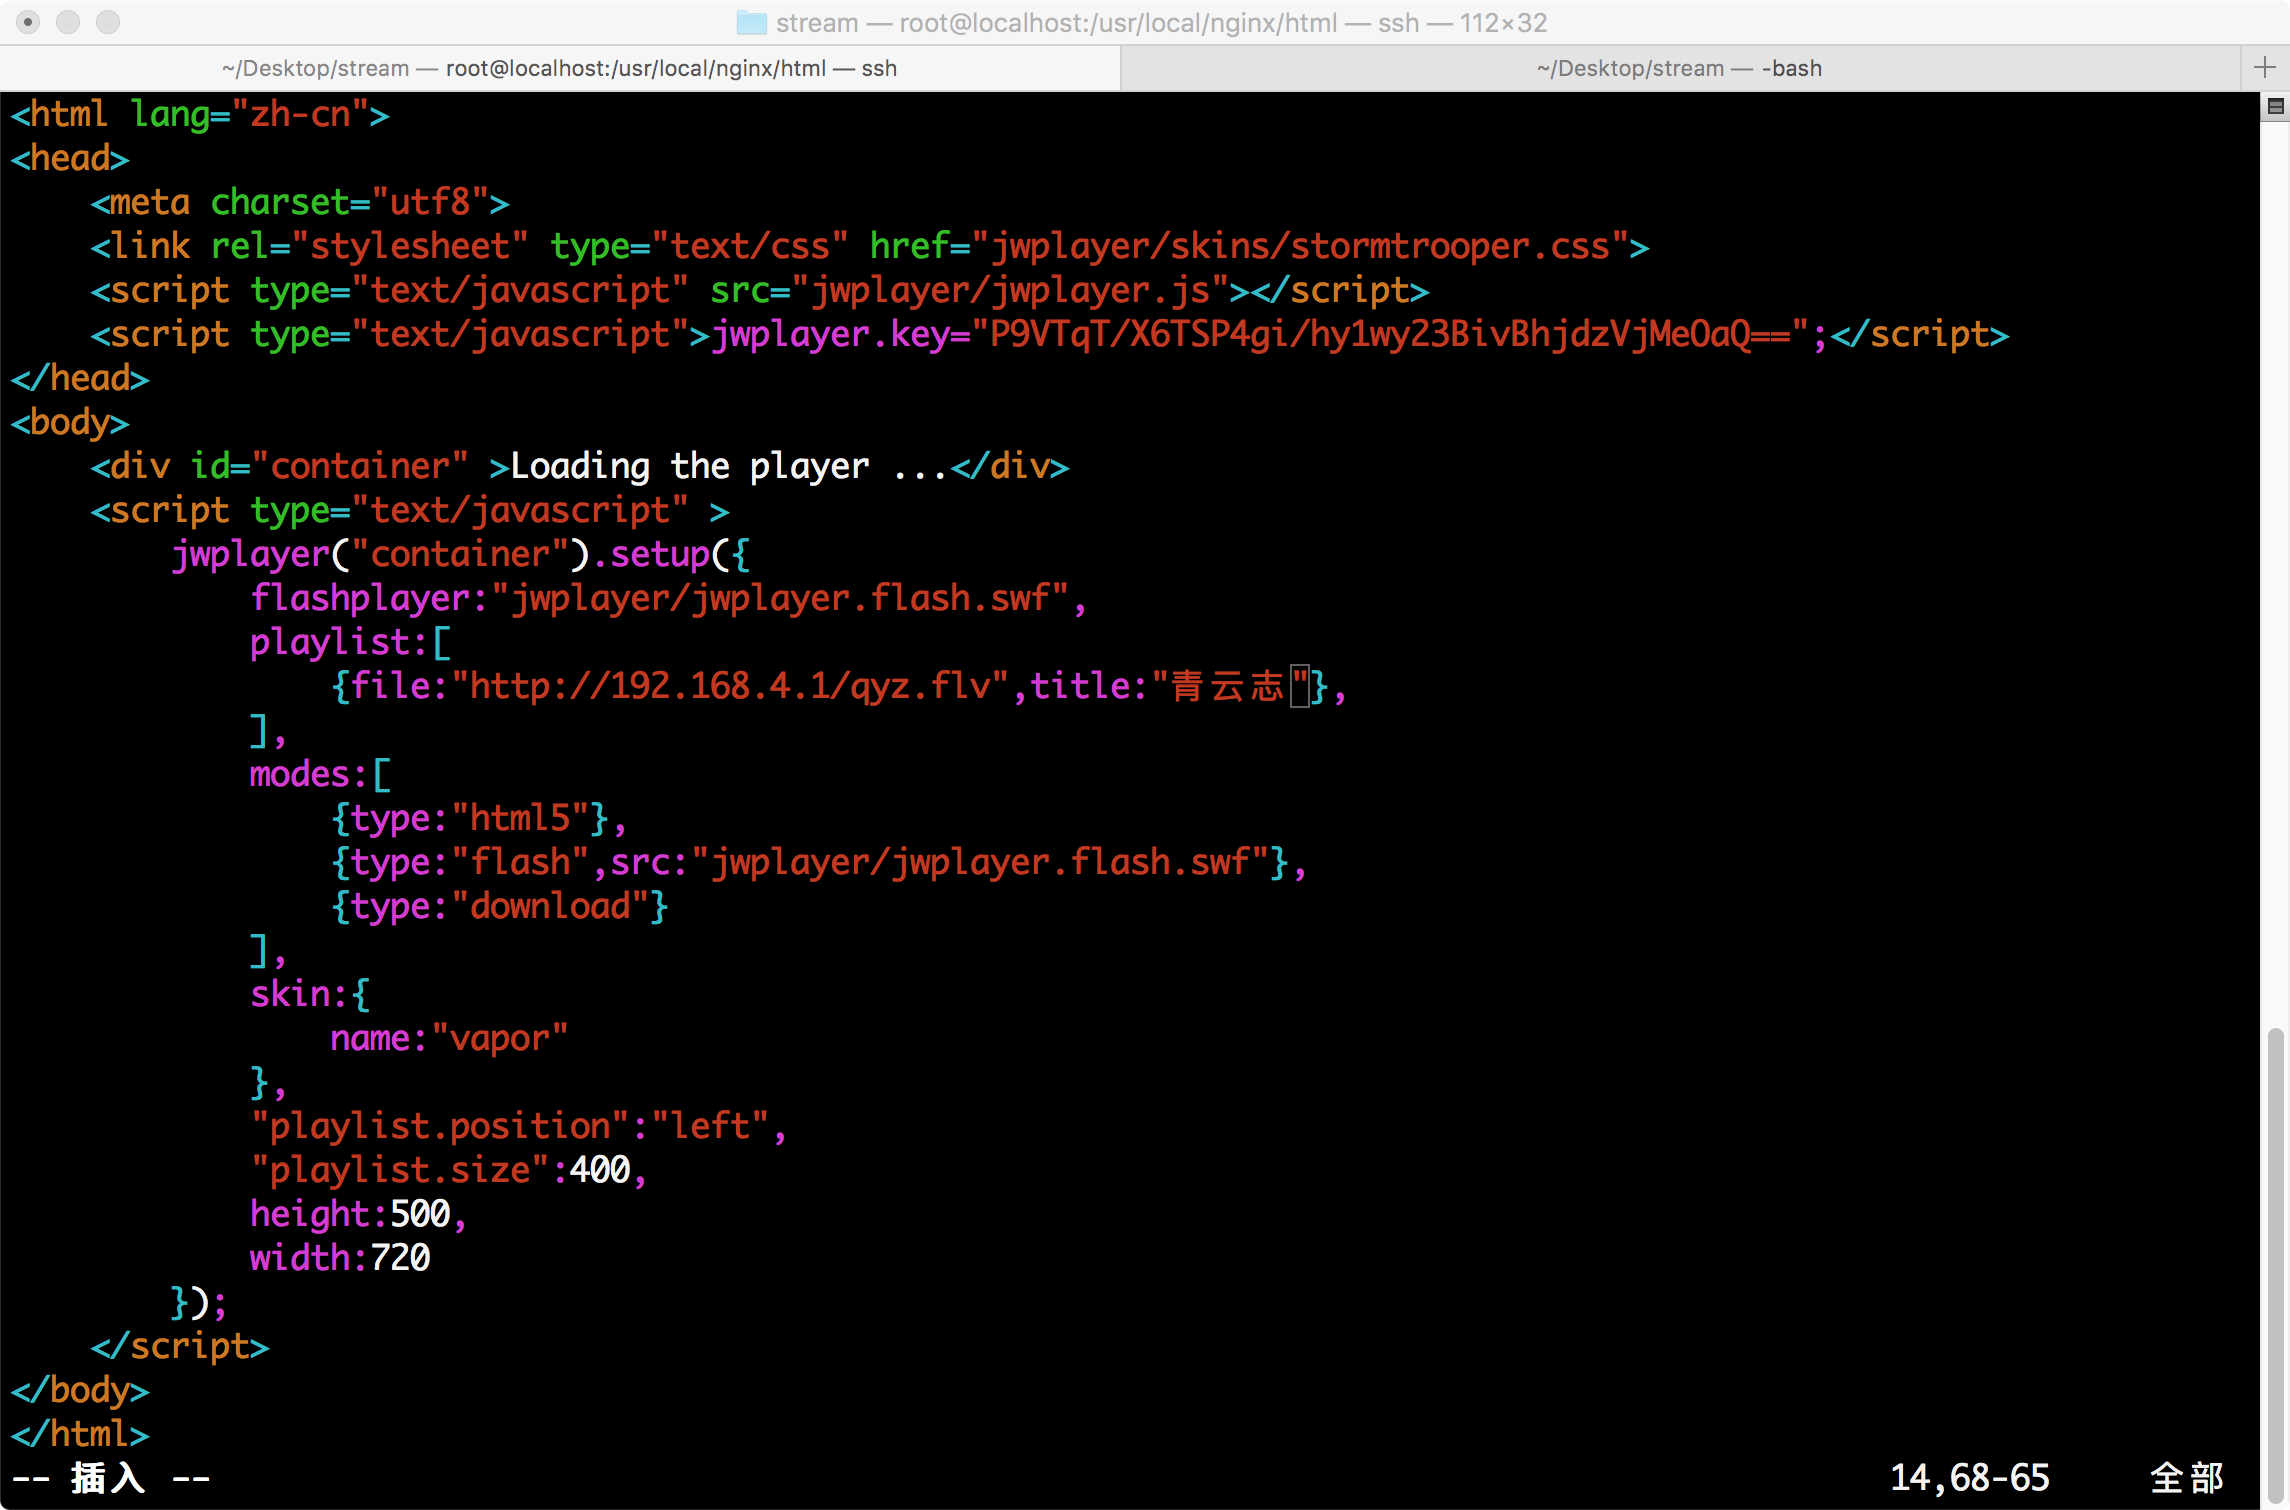Switch to the -bash tab

[1678, 68]
